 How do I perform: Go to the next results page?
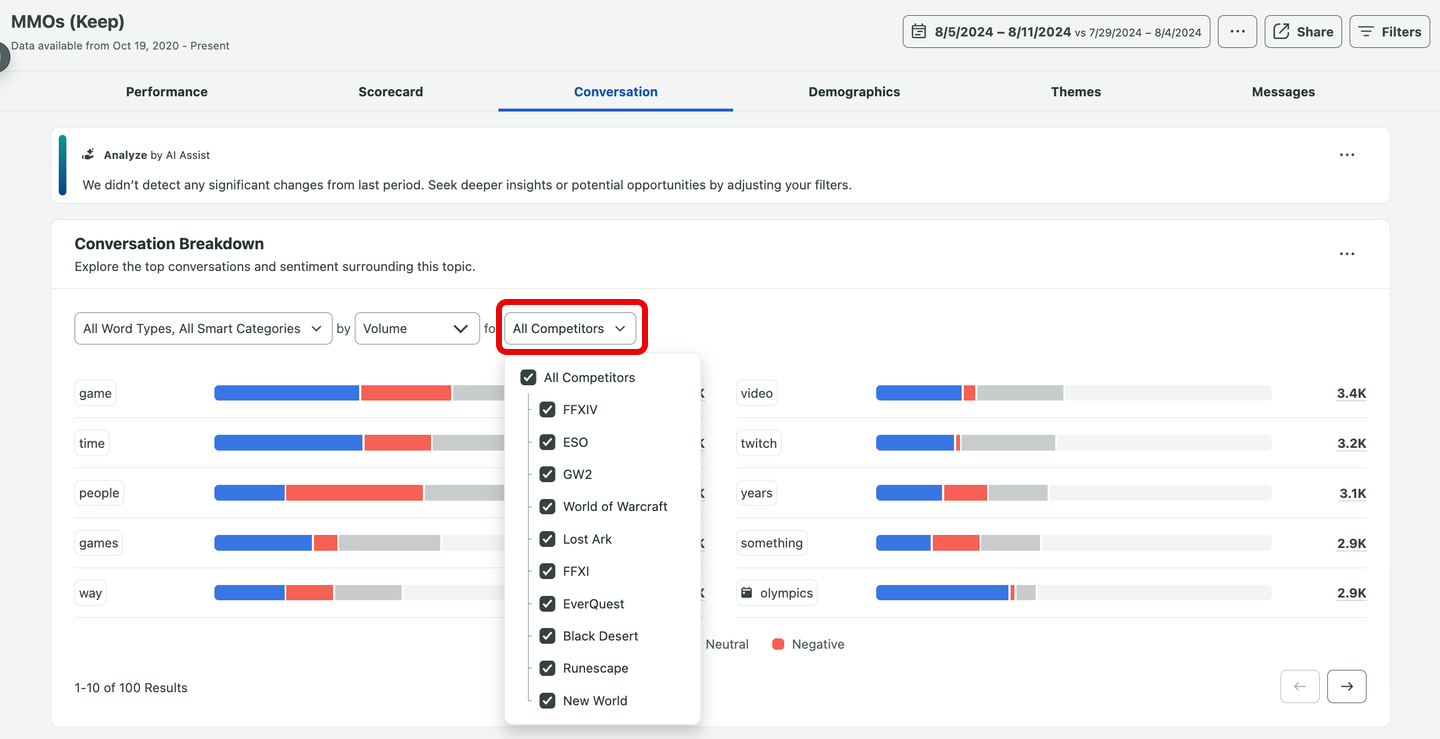[x=1346, y=686]
